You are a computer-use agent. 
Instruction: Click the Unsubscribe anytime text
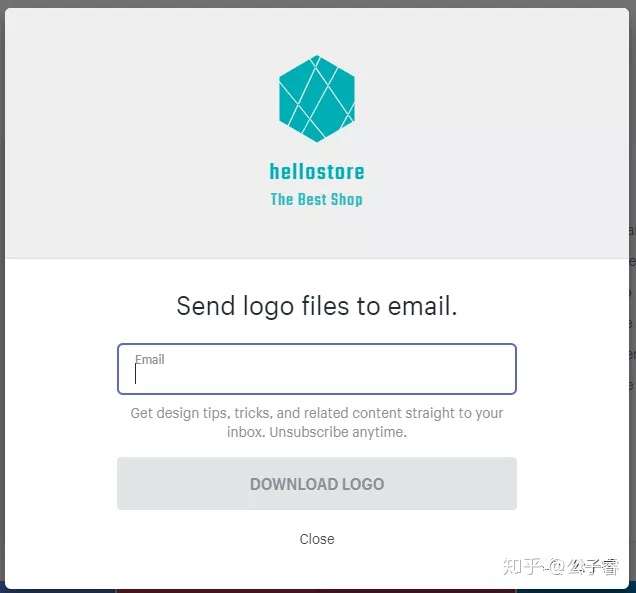click(338, 432)
